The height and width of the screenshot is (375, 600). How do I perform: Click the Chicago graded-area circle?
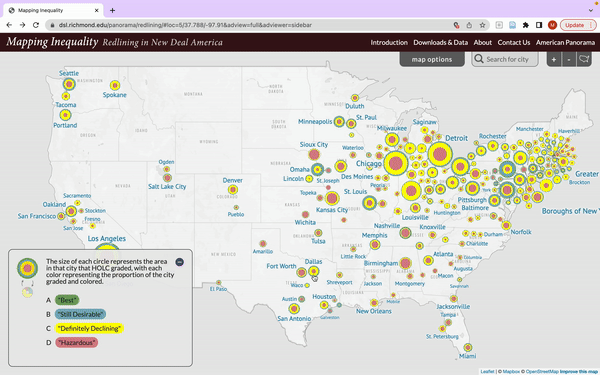[x=396, y=163]
